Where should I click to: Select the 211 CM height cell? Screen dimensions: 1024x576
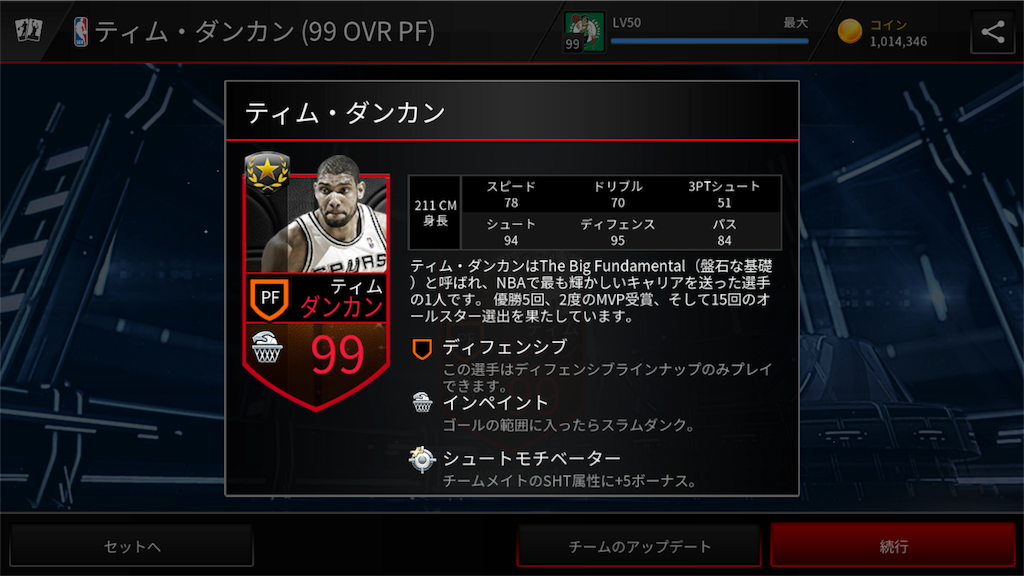tap(435, 213)
